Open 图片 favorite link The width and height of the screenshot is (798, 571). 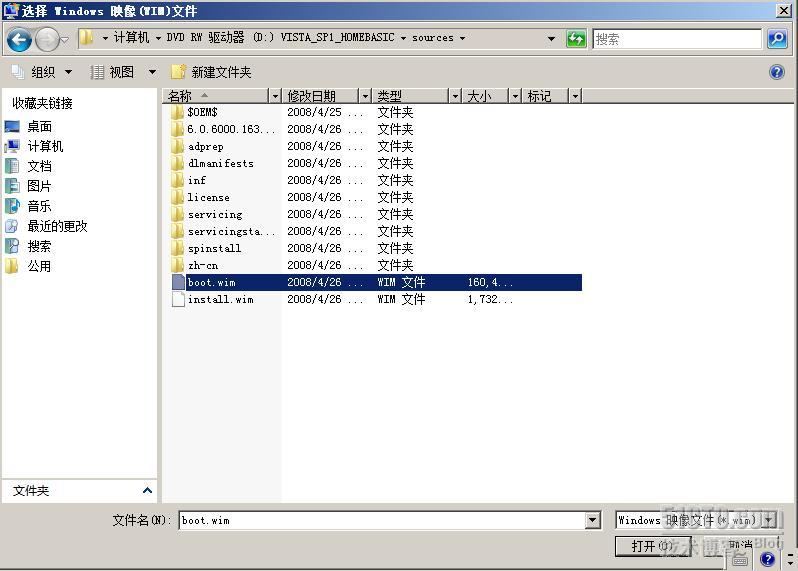click(28, 186)
